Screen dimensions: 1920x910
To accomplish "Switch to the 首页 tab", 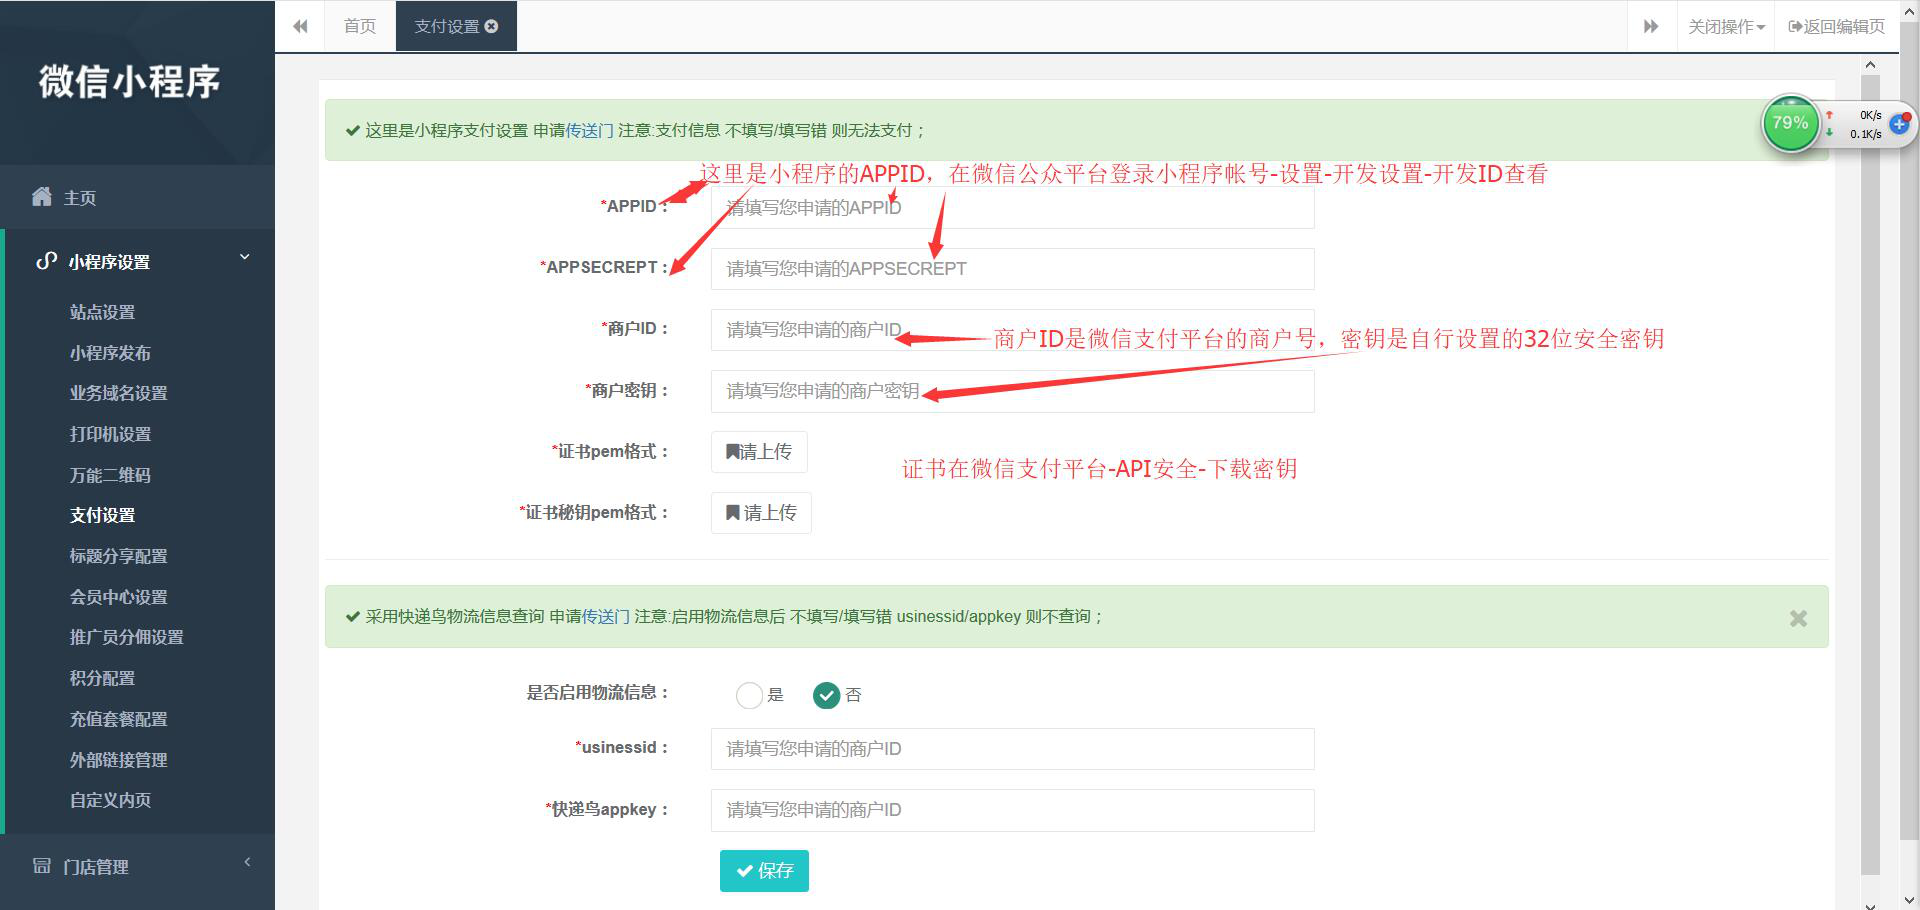I will (360, 26).
